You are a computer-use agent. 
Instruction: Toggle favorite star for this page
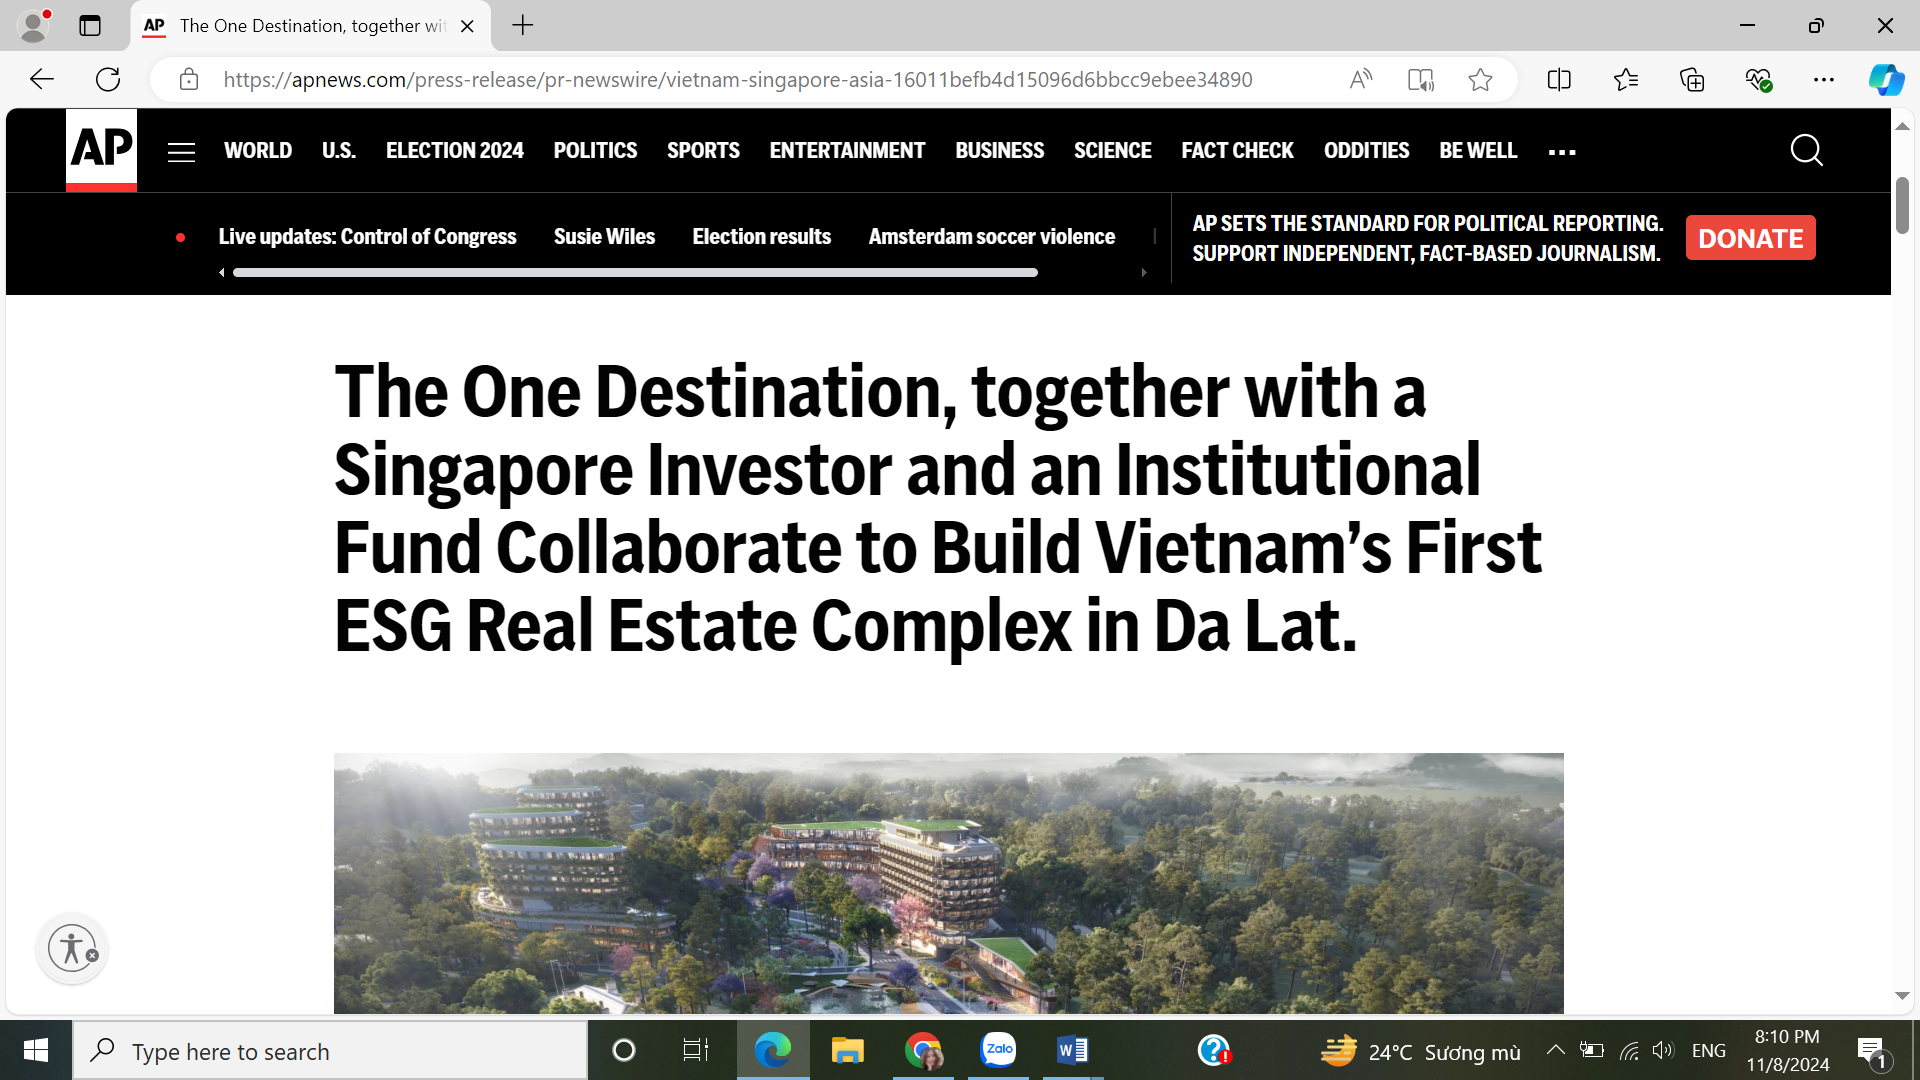pos(1480,79)
